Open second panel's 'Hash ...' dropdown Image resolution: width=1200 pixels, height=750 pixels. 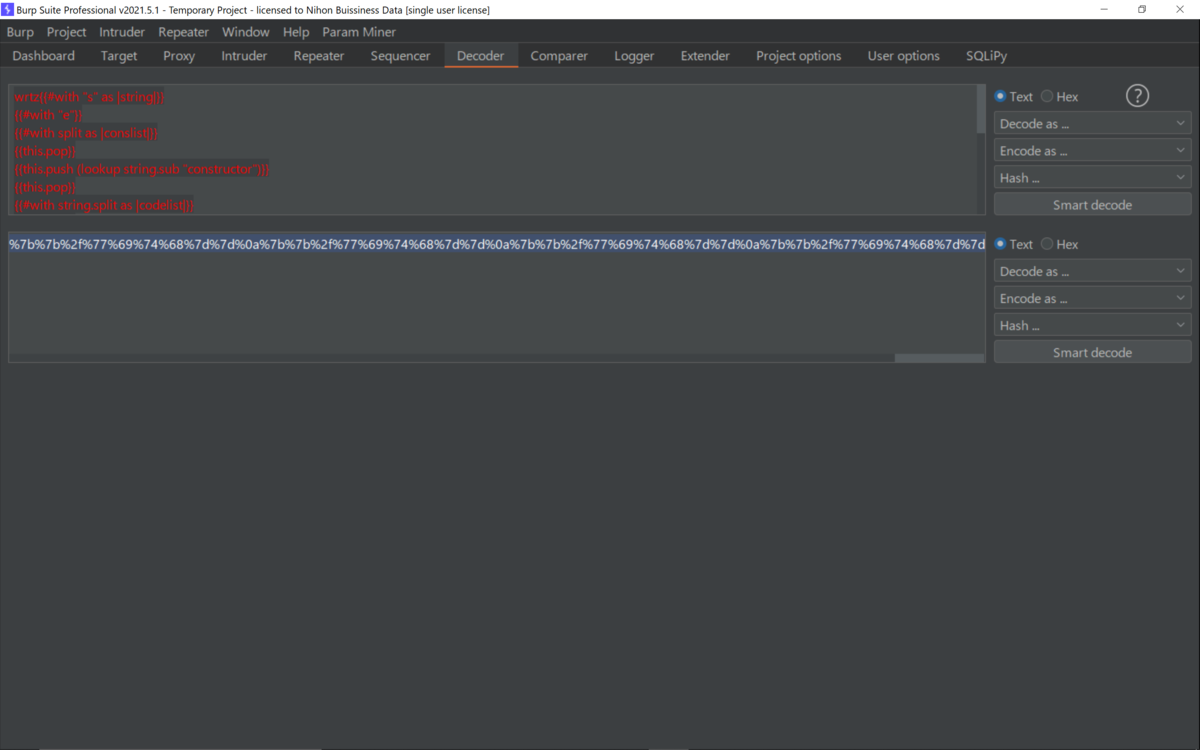pyautogui.click(x=1092, y=325)
